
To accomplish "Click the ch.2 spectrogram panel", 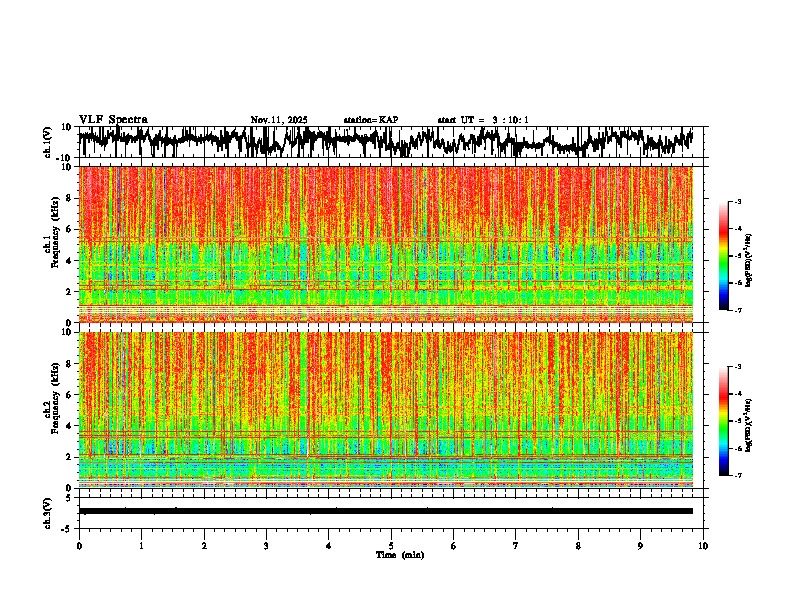I will point(386,410).
